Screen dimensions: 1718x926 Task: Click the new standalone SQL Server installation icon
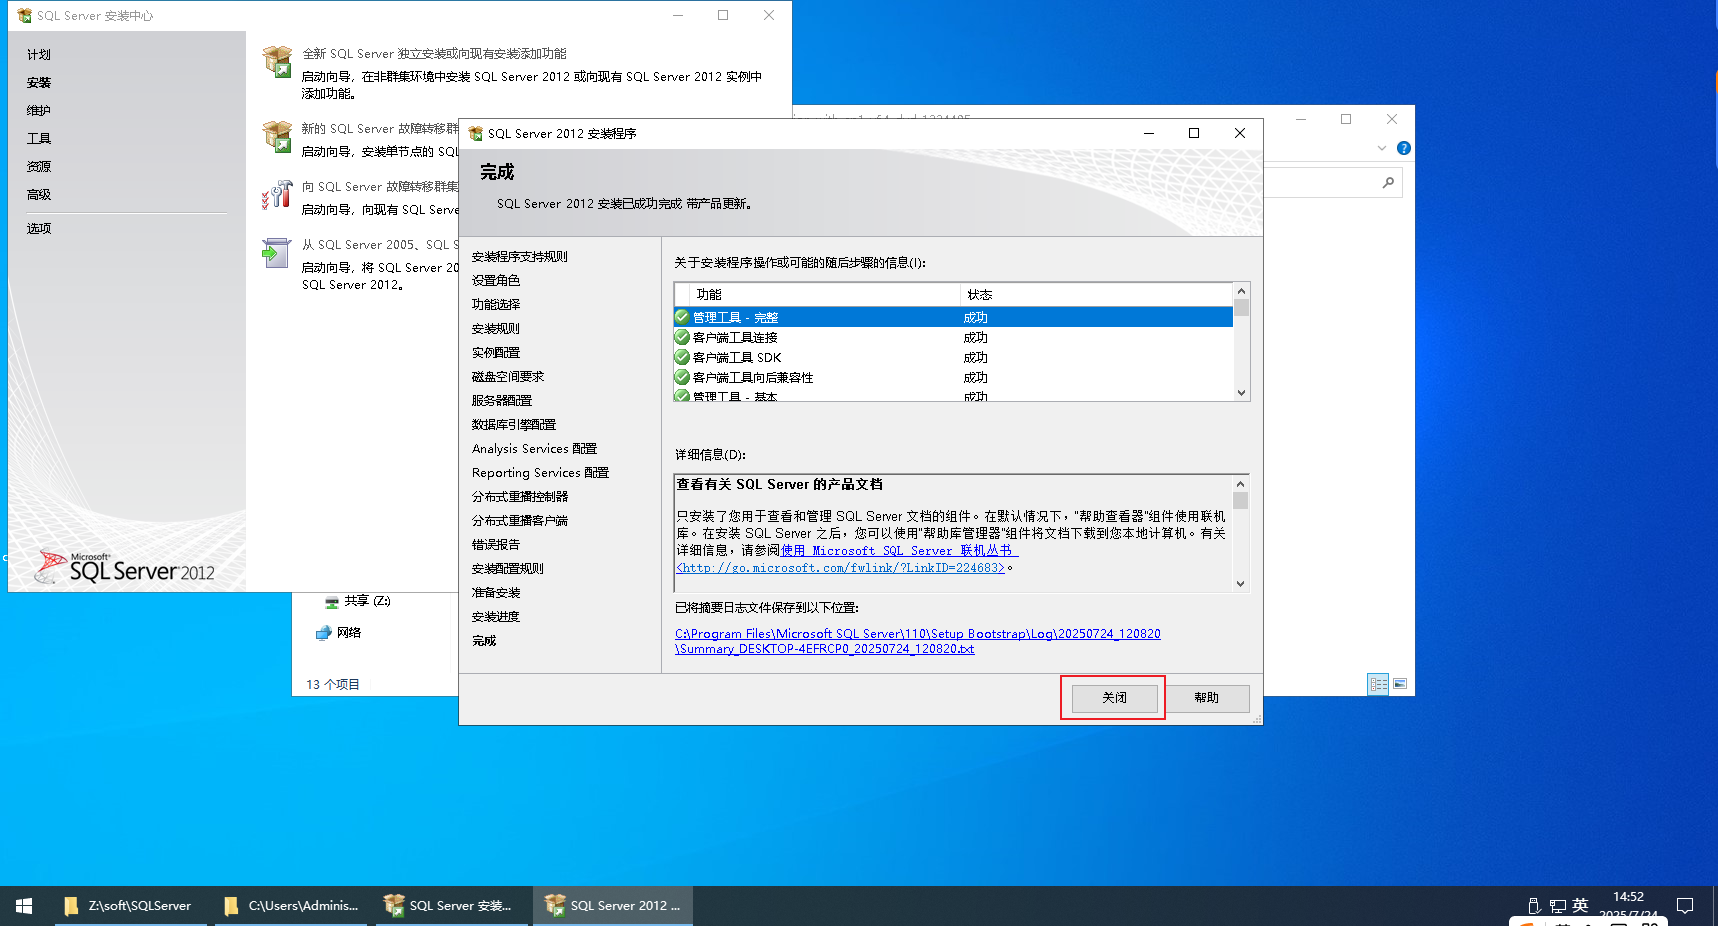pos(277,61)
